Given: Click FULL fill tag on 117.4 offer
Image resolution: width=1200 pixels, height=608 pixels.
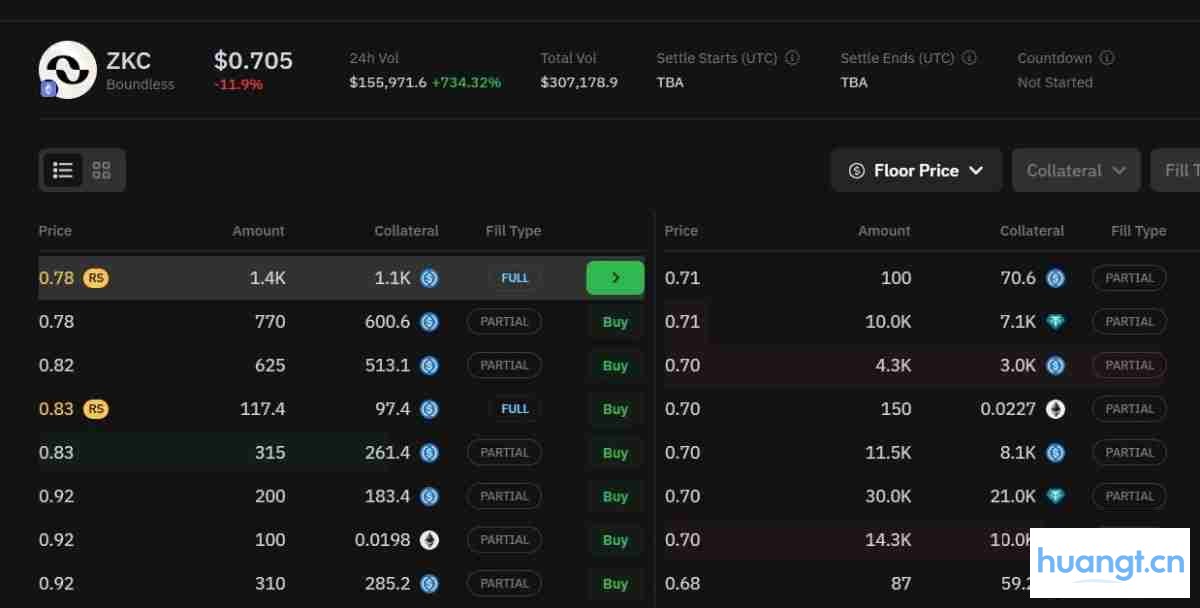Looking at the screenshot, I should (x=514, y=409).
